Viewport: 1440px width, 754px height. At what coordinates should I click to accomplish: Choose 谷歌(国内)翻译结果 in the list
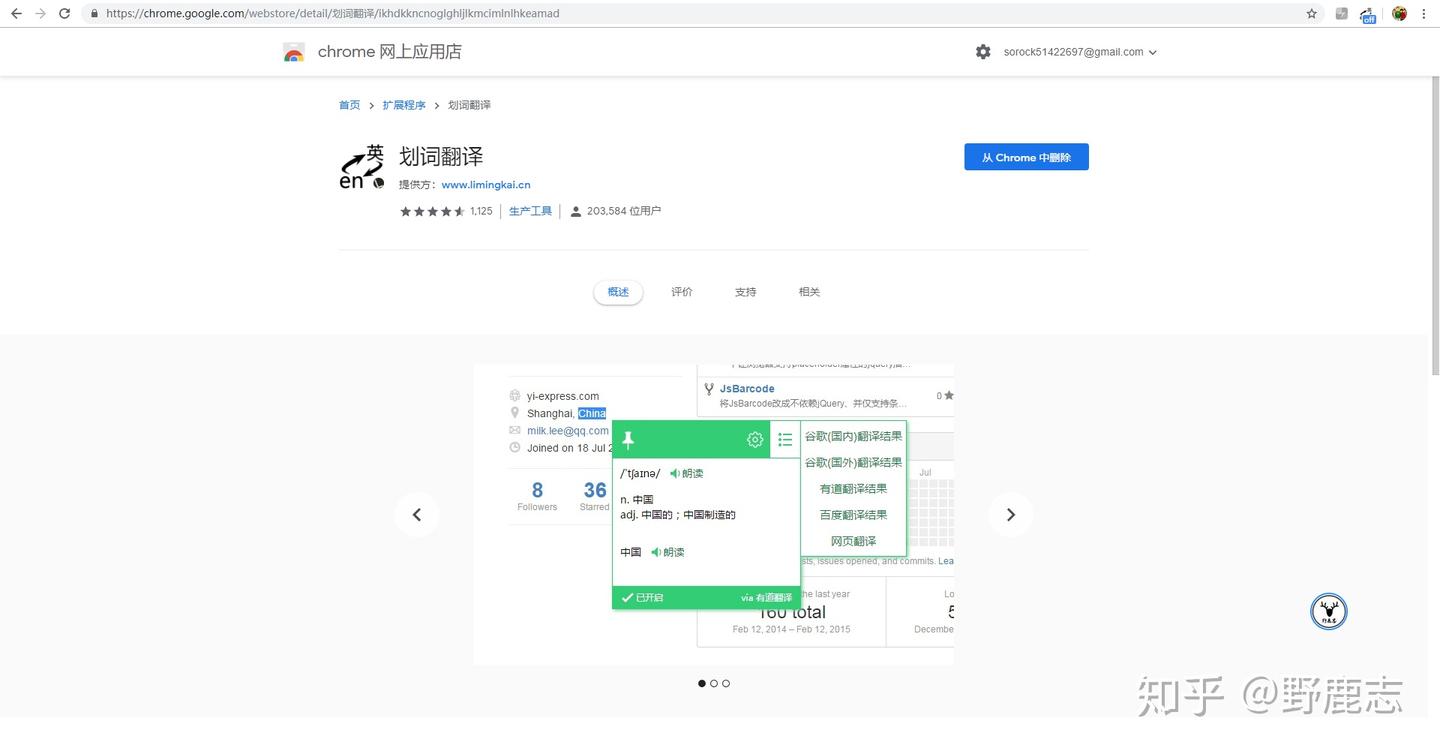pos(853,436)
